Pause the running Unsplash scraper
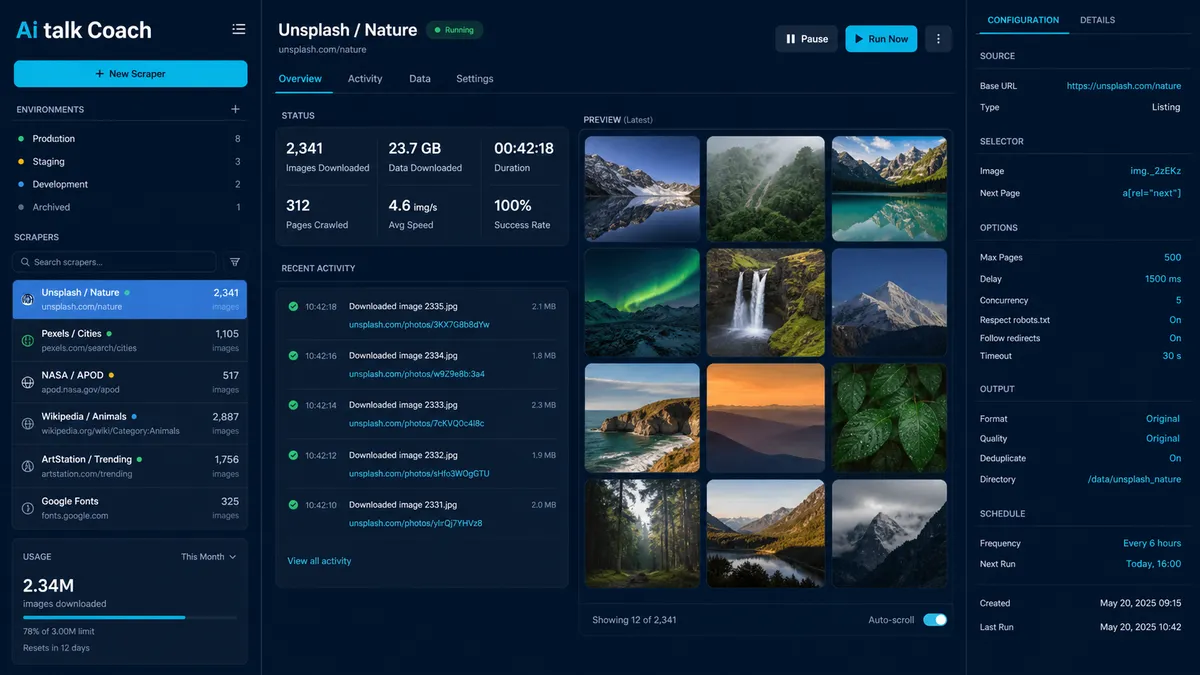 (807, 39)
